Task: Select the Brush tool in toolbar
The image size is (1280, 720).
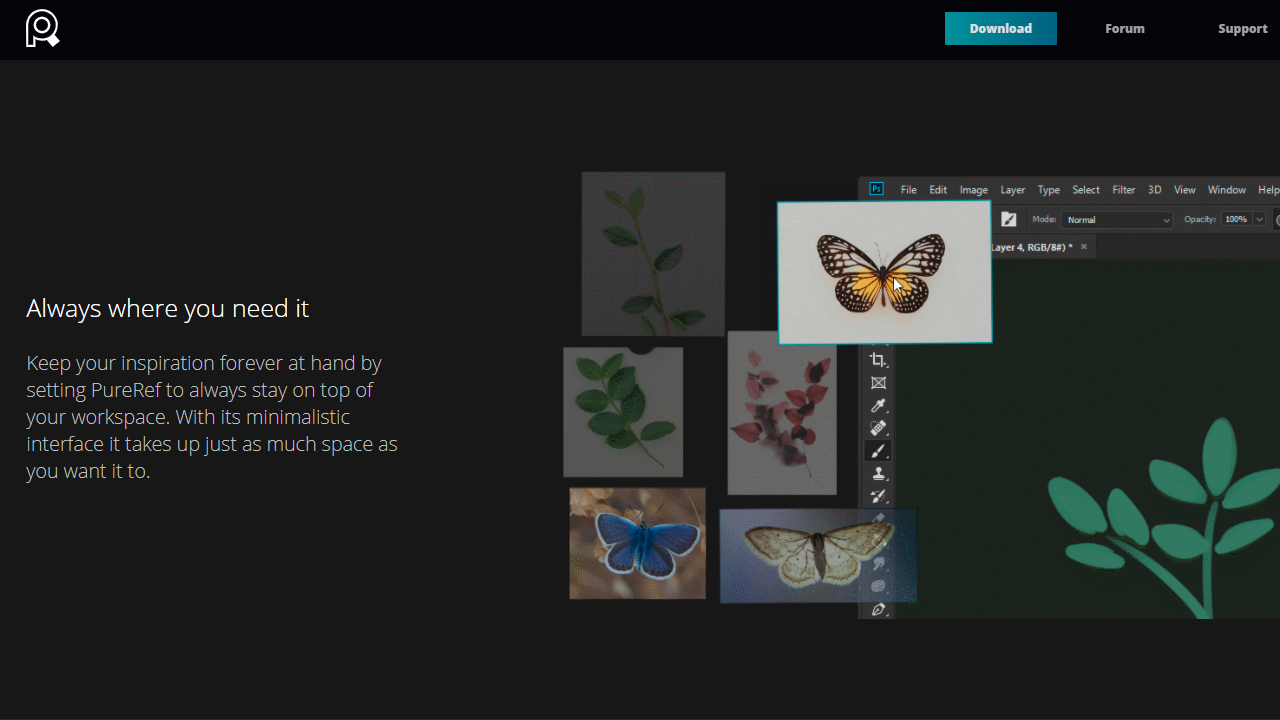Action: pyautogui.click(x=878, y=451)
